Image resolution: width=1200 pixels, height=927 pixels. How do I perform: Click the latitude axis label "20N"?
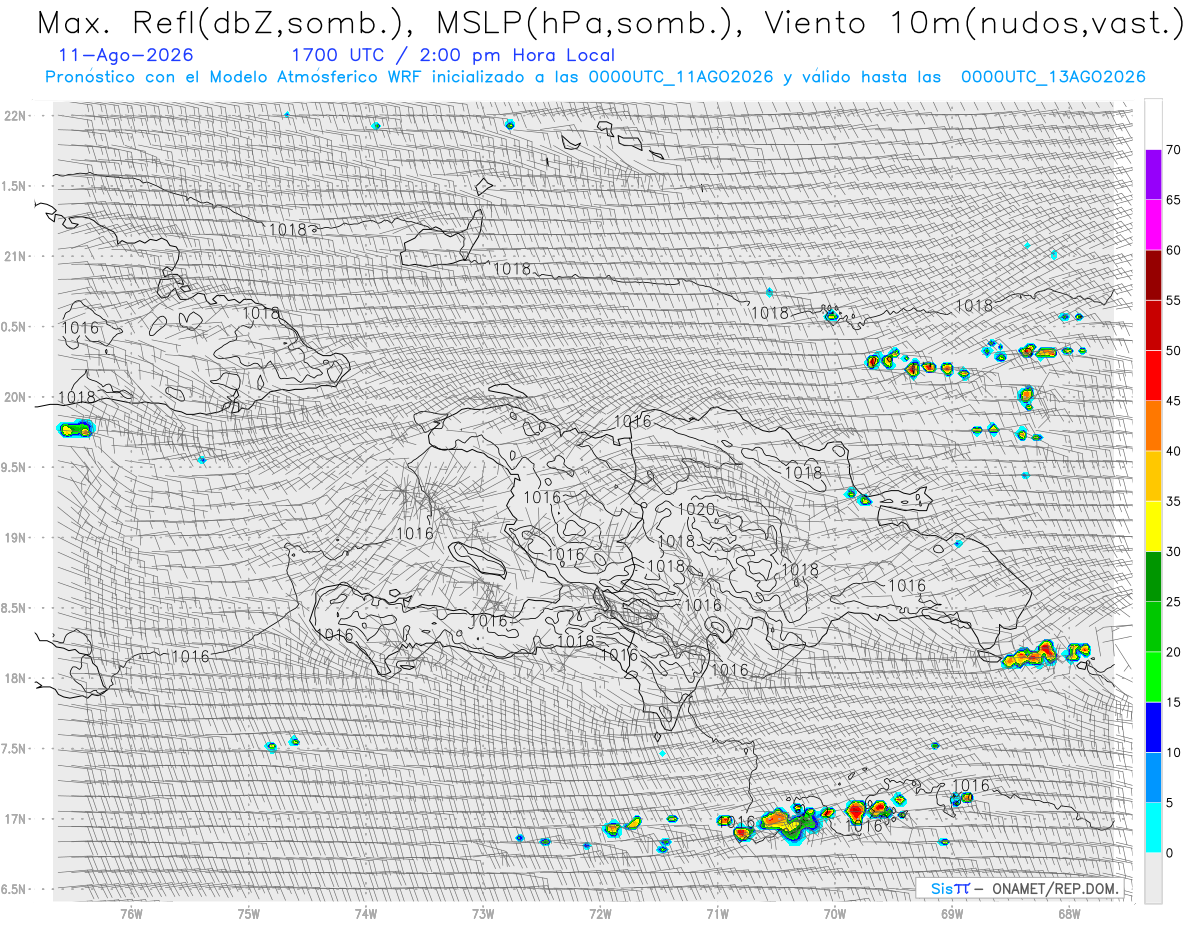point(15,397)
